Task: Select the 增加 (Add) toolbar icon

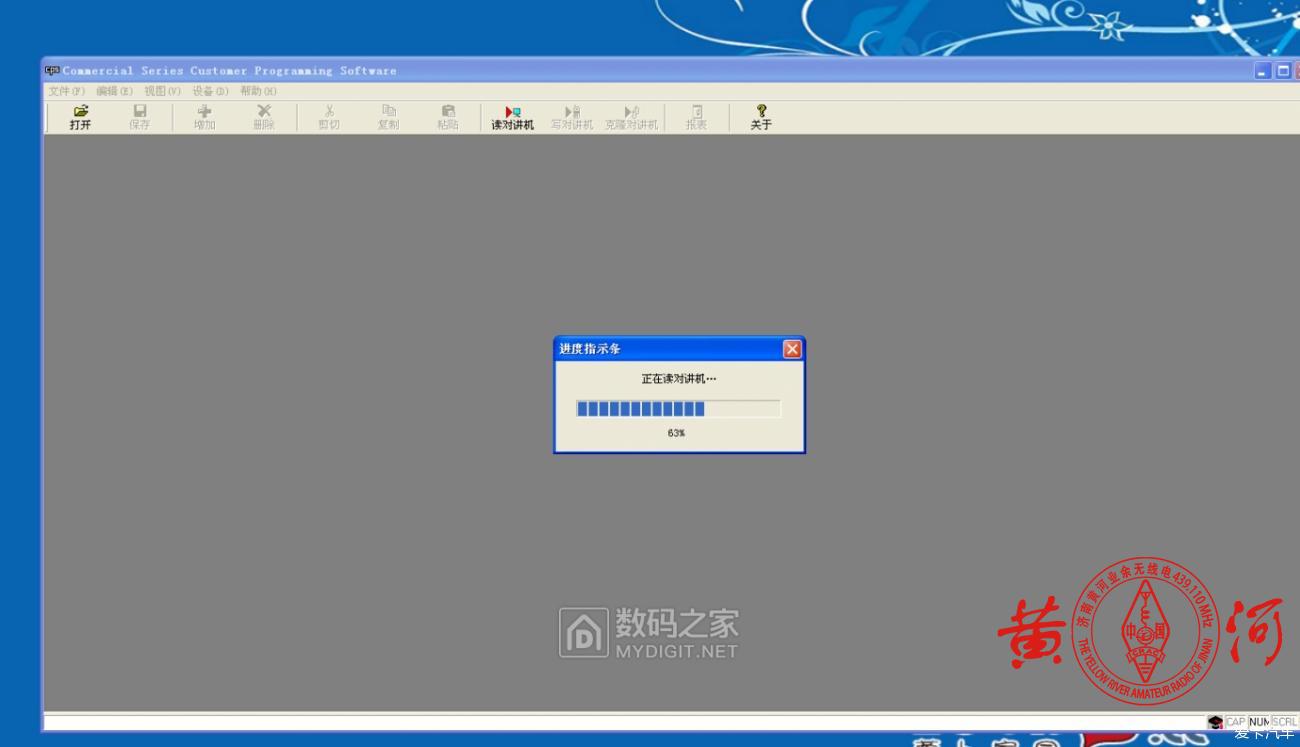Action: point(202,117)
